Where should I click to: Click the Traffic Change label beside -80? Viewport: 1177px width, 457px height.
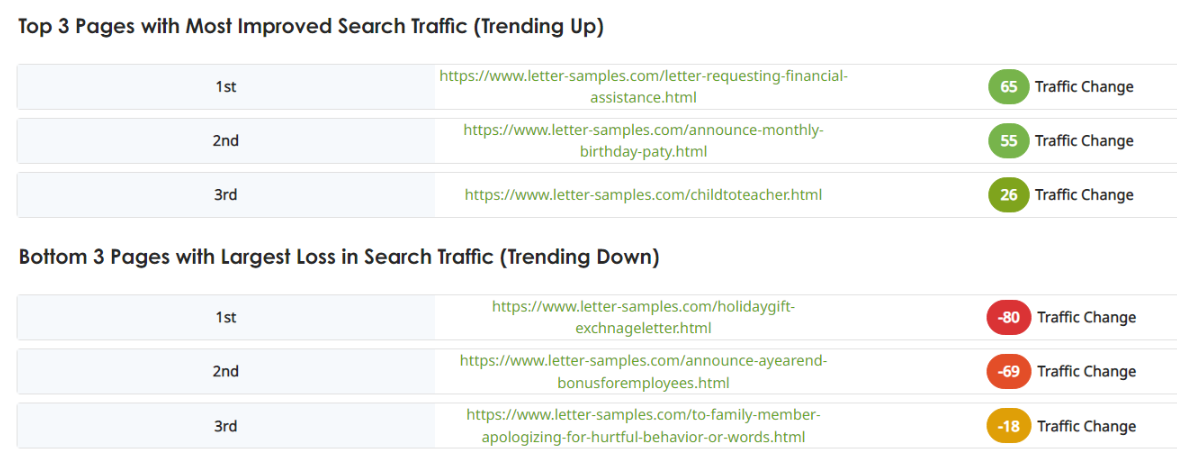pyautogui.click(x=1086, y=318)
